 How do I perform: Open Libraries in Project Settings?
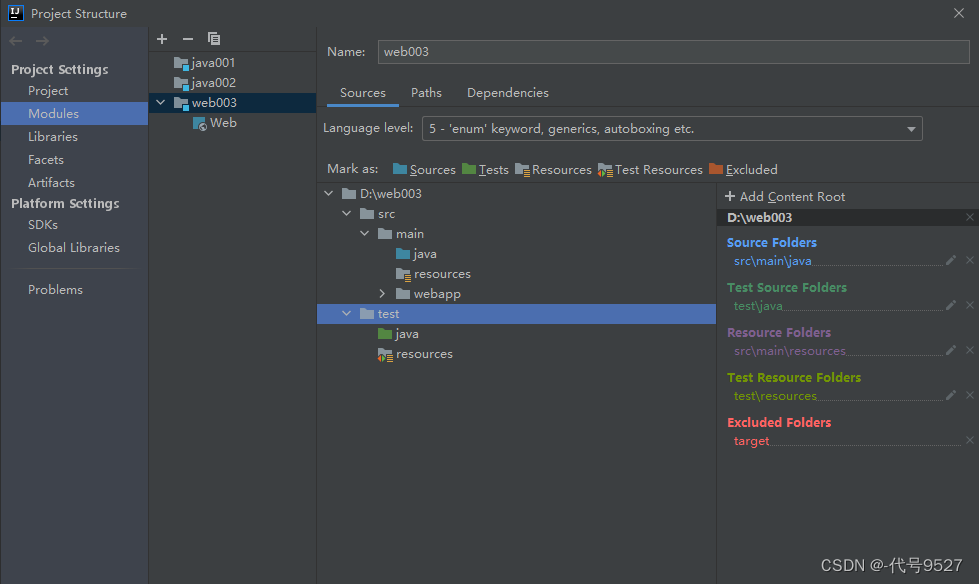tap(53, 137)
